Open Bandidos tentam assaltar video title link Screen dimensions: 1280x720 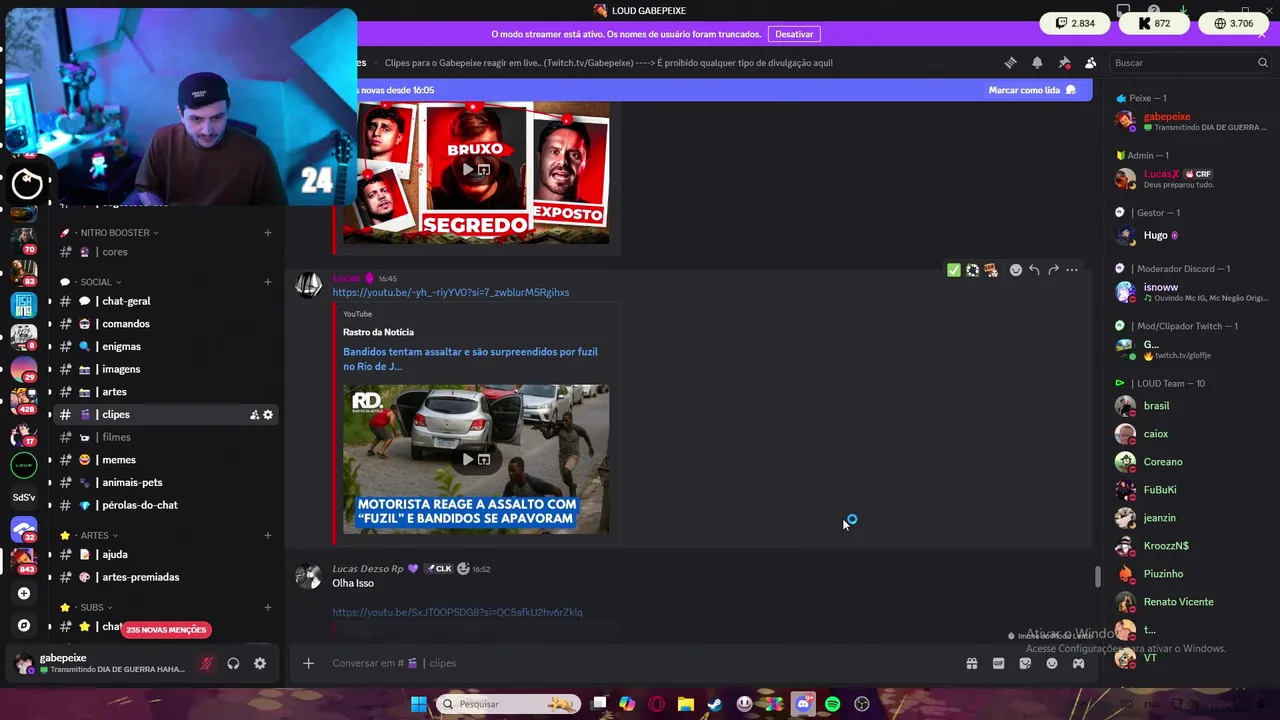(x=470, y=359)
